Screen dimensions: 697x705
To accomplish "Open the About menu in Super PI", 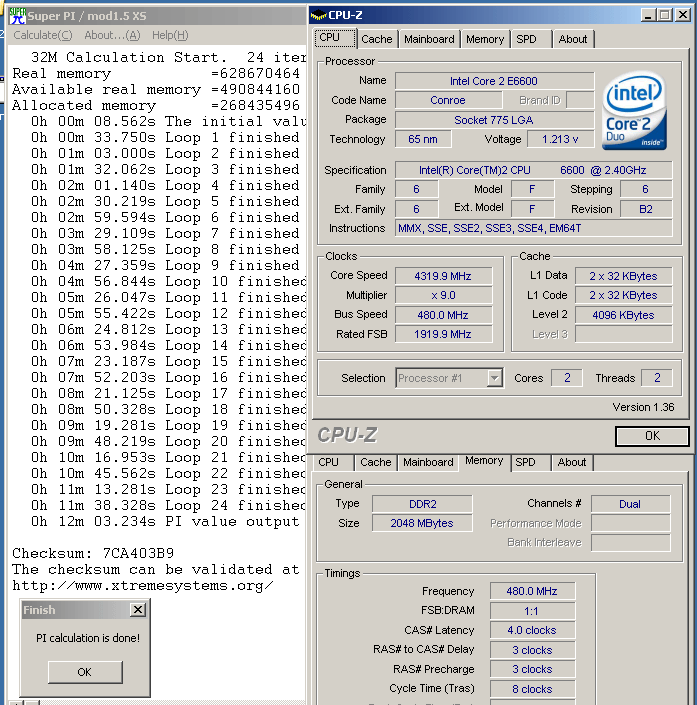I will tap(112, 35).
